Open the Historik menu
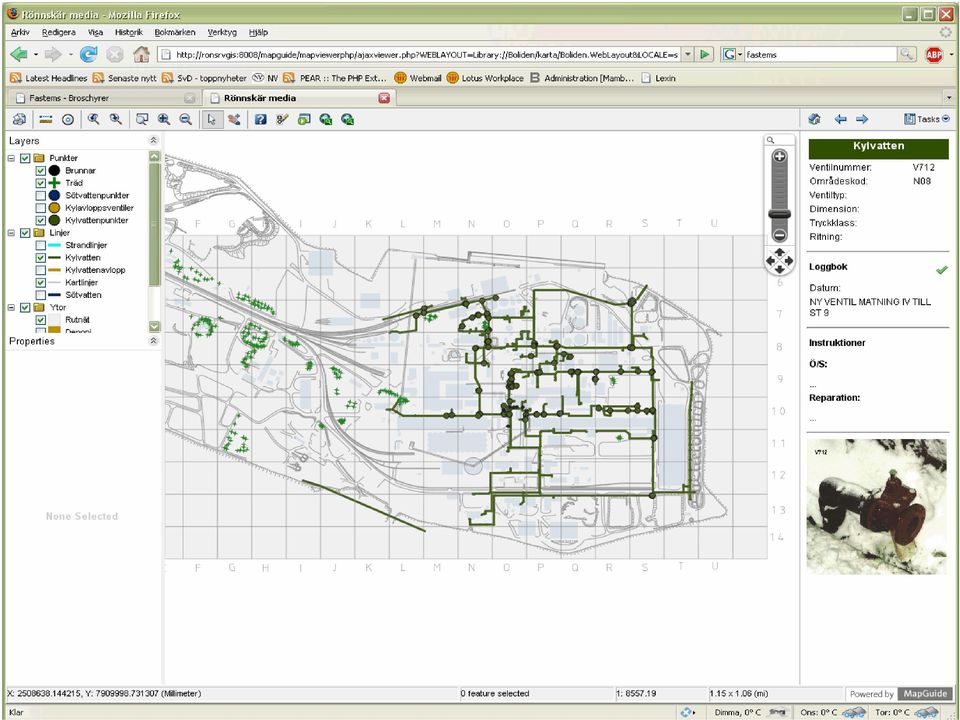Image resolution: width=960 pixels, height=720 pixels. coord(129,32)
